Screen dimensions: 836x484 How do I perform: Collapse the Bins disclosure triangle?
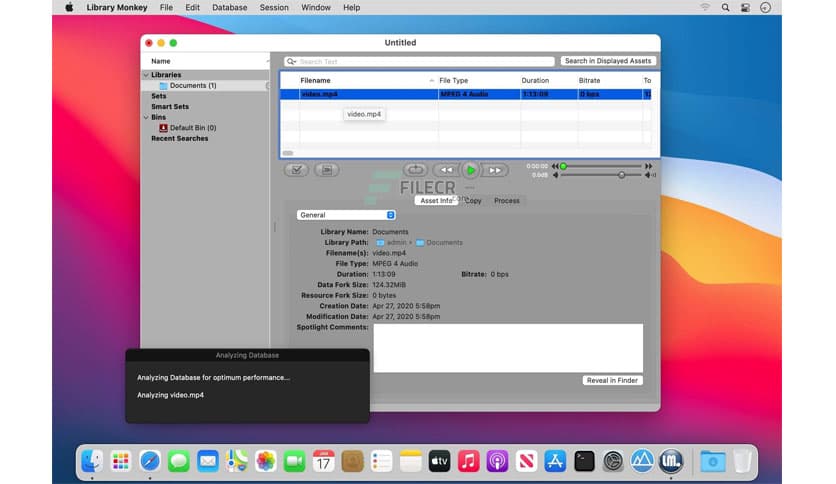coord(146,117)
